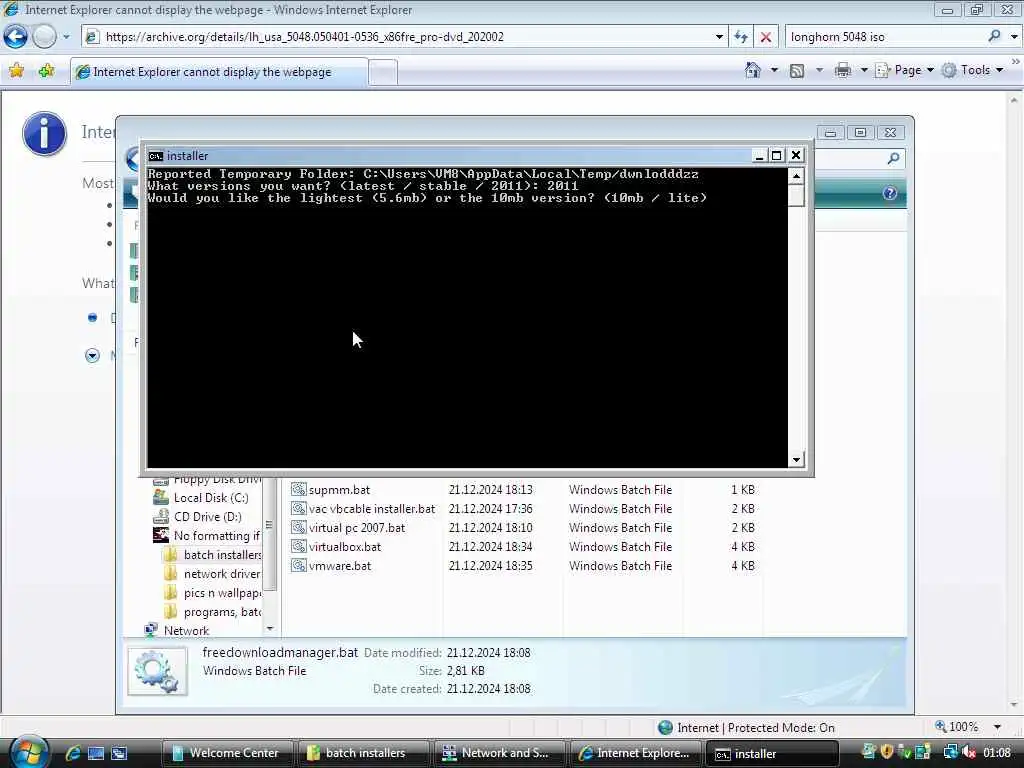The width and height of the screenshot is (1024, 768).
Task: Open the Home button dropdown arrow
Action: 775,70
